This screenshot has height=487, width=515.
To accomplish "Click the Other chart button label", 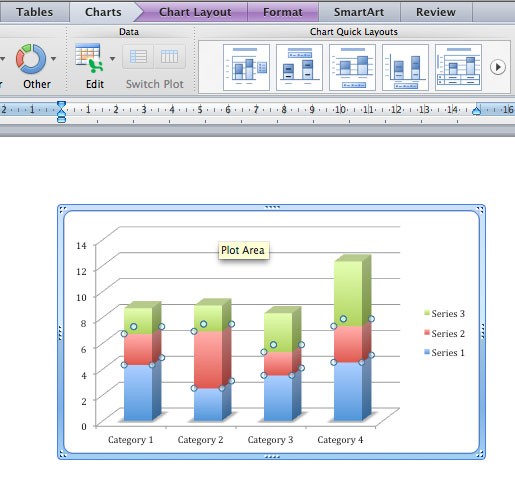I will tap(37, 84).
